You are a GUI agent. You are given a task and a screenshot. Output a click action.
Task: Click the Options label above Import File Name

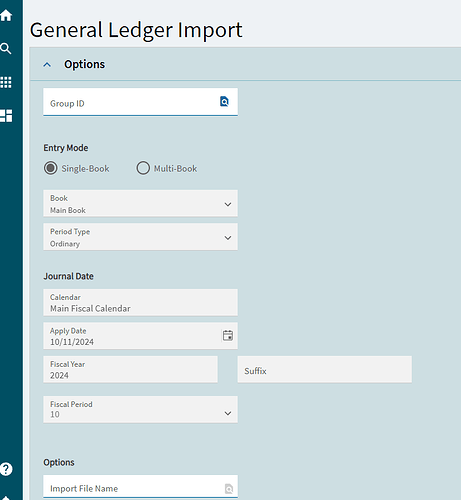click(x=59, y=463)
